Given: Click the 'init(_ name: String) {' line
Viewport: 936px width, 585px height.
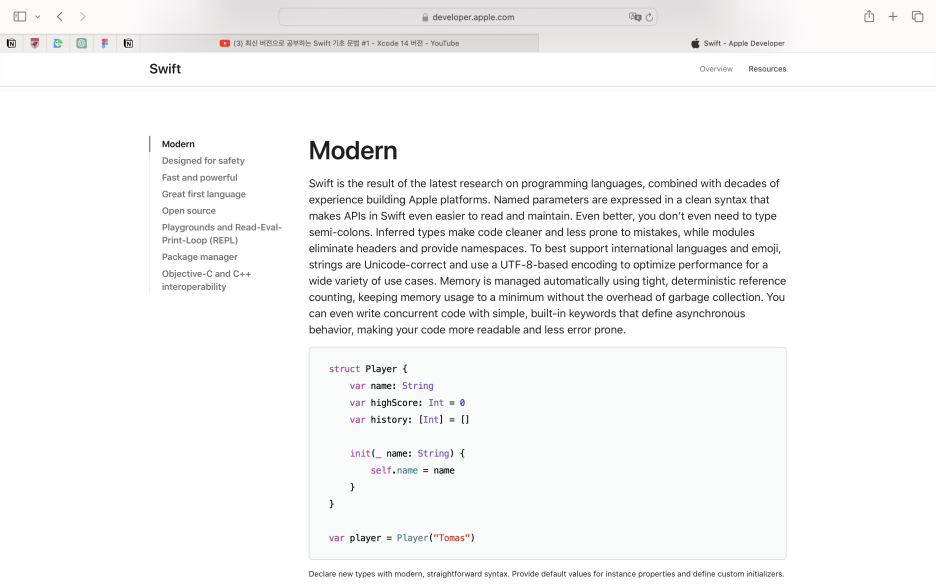Looking at the screenshot, I should pyautogui.click(x=407, y=454).
